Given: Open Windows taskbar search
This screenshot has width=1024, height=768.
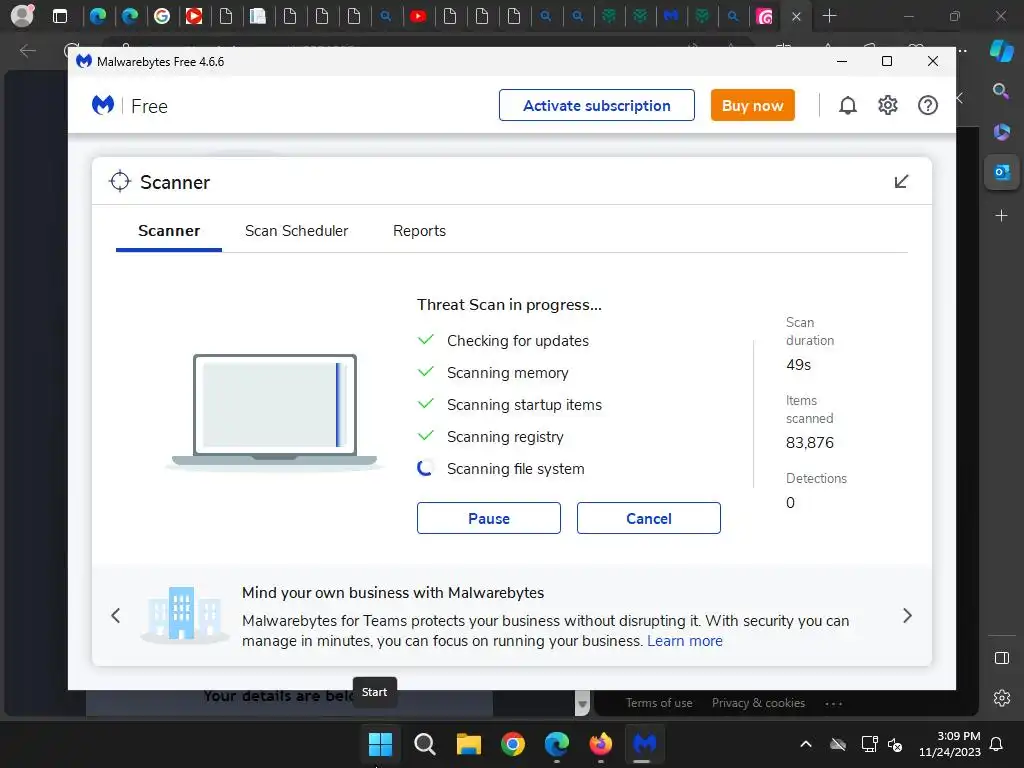Looking at the screenshot, I should click(x=424, y=743).
